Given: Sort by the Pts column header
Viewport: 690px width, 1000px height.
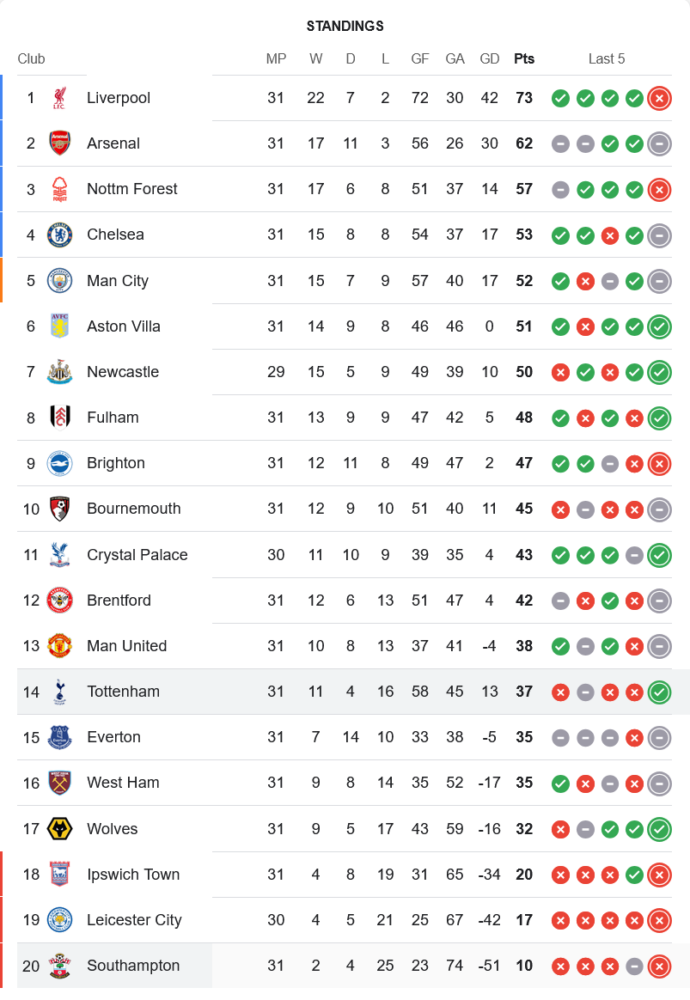Looking at the screenshot, I should (x=524, y=59).
